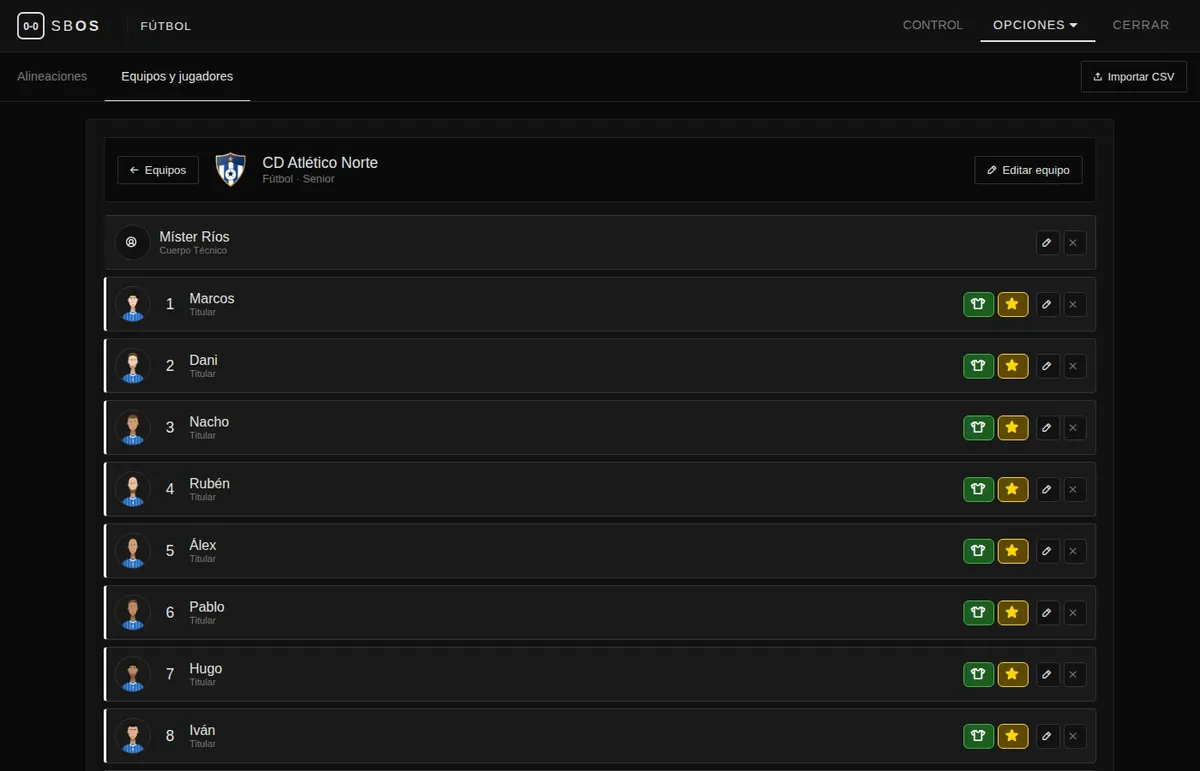Remove player Dani from the roster
This screenshot has width=1200, height=771.
1074,366
